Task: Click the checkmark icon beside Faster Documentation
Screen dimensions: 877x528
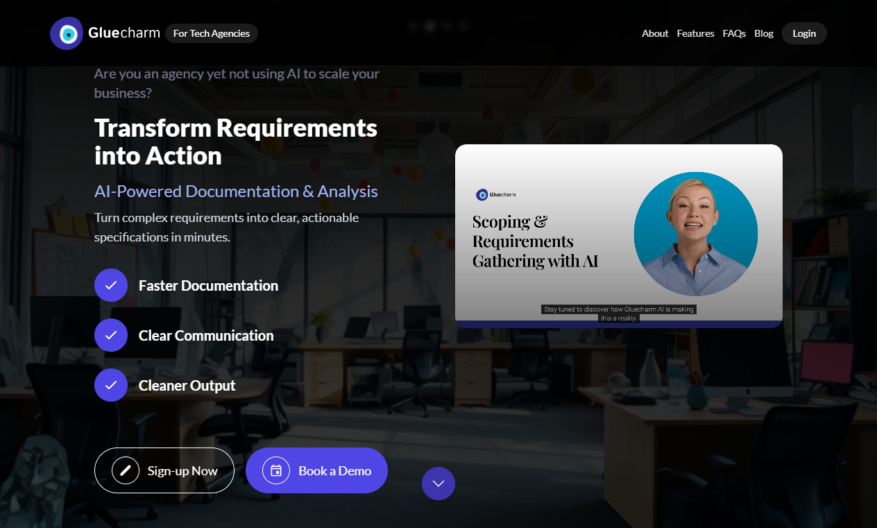Action: tap(111, 285)
